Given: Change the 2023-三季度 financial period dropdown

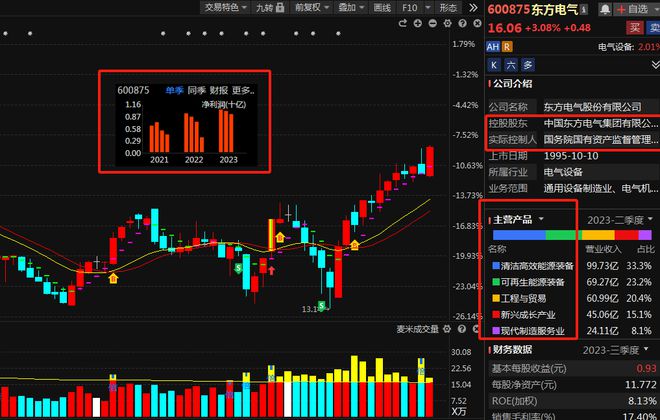Looking at the screenshot, I should tap(616, 350).
